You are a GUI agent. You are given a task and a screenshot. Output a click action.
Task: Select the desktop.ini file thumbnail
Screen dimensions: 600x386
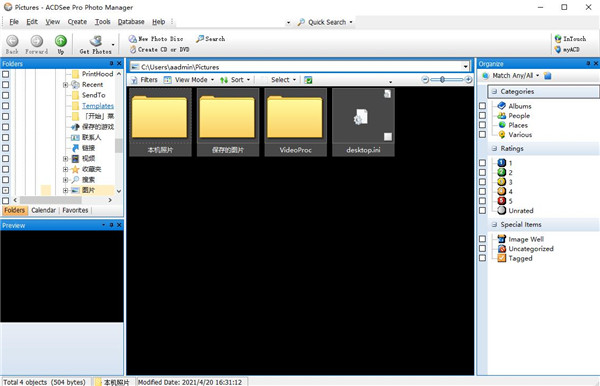pos(363,122)
